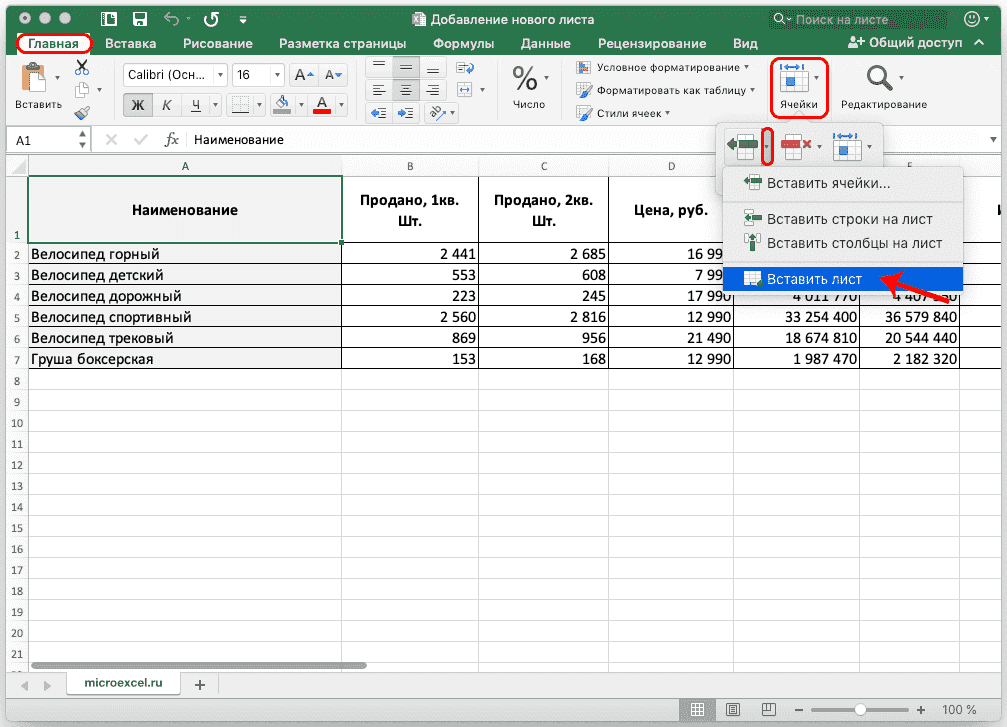The height and width of the screenshot is (727, 1007).
Task: Select center text alignment
Action: (405, 90)
